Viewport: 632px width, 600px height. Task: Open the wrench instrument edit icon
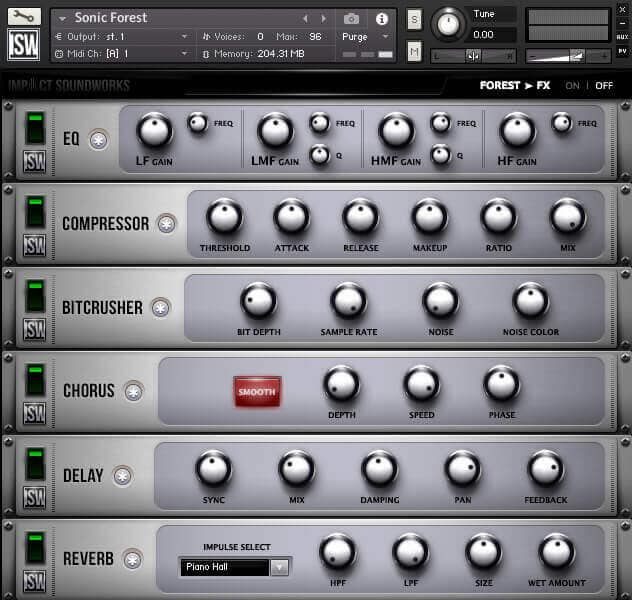24,17
